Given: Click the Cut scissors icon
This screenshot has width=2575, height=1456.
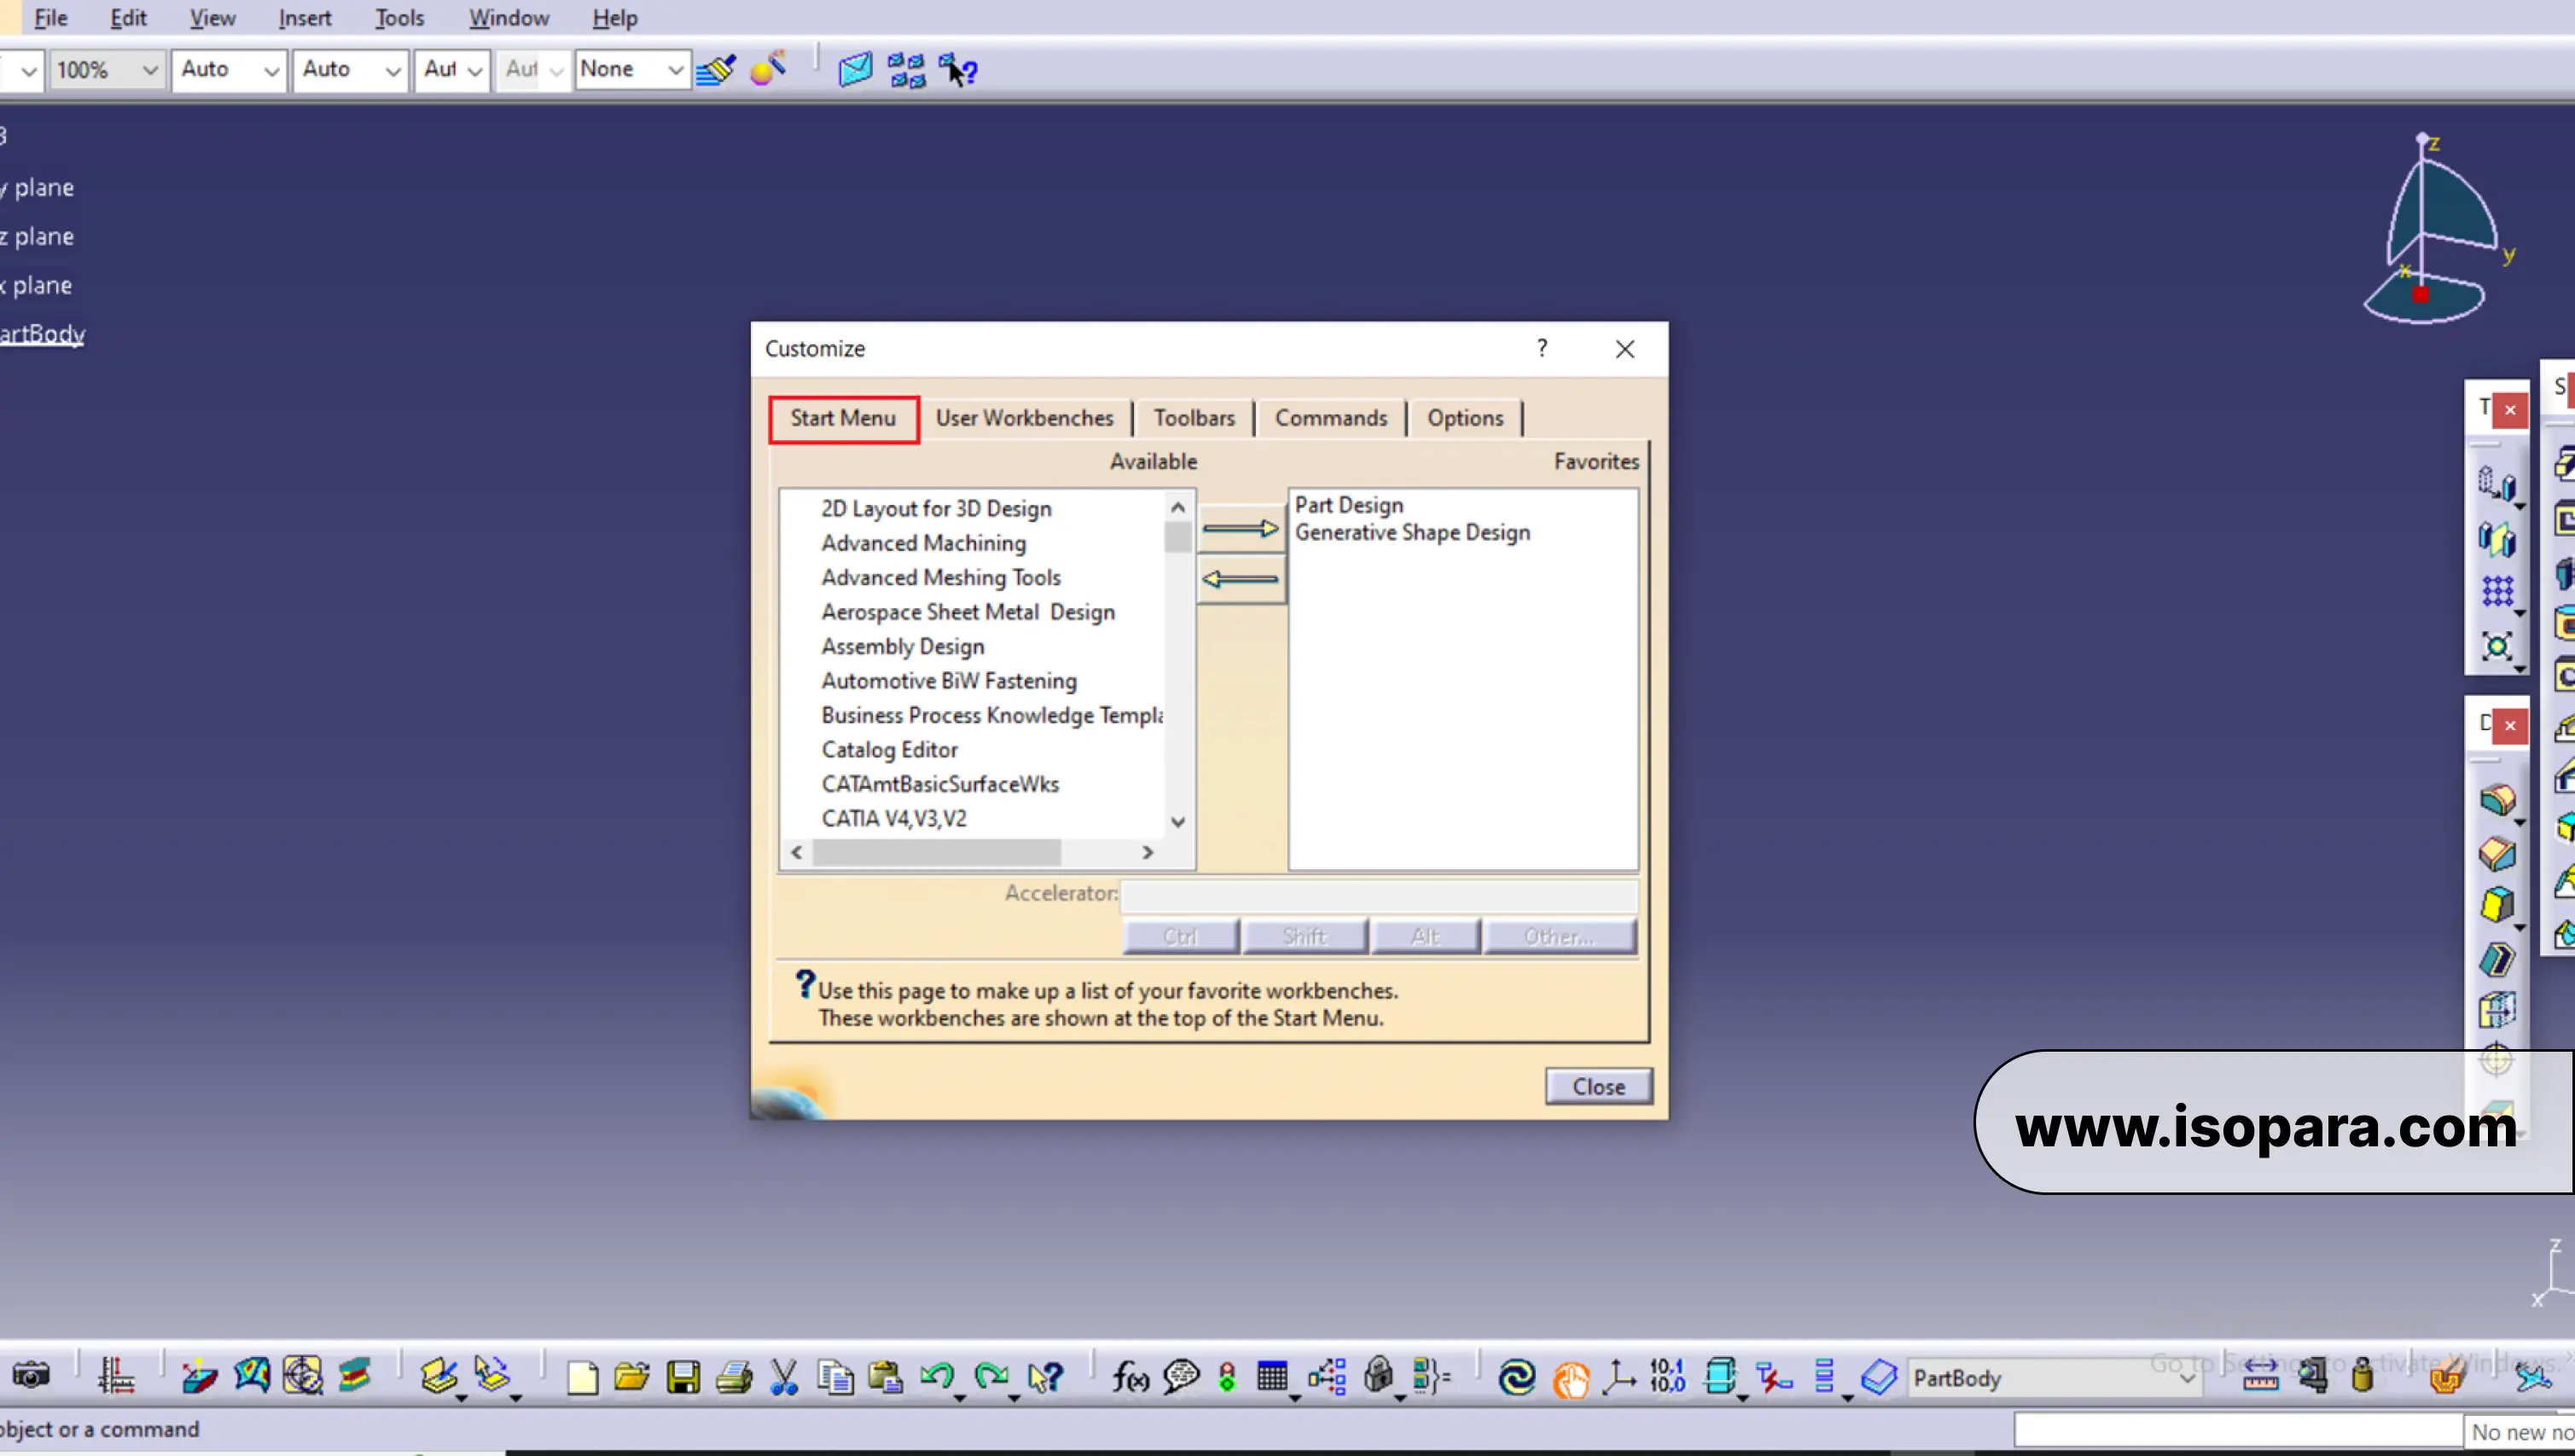Looking at the screenshot, I should click(x=784, y=1378).
